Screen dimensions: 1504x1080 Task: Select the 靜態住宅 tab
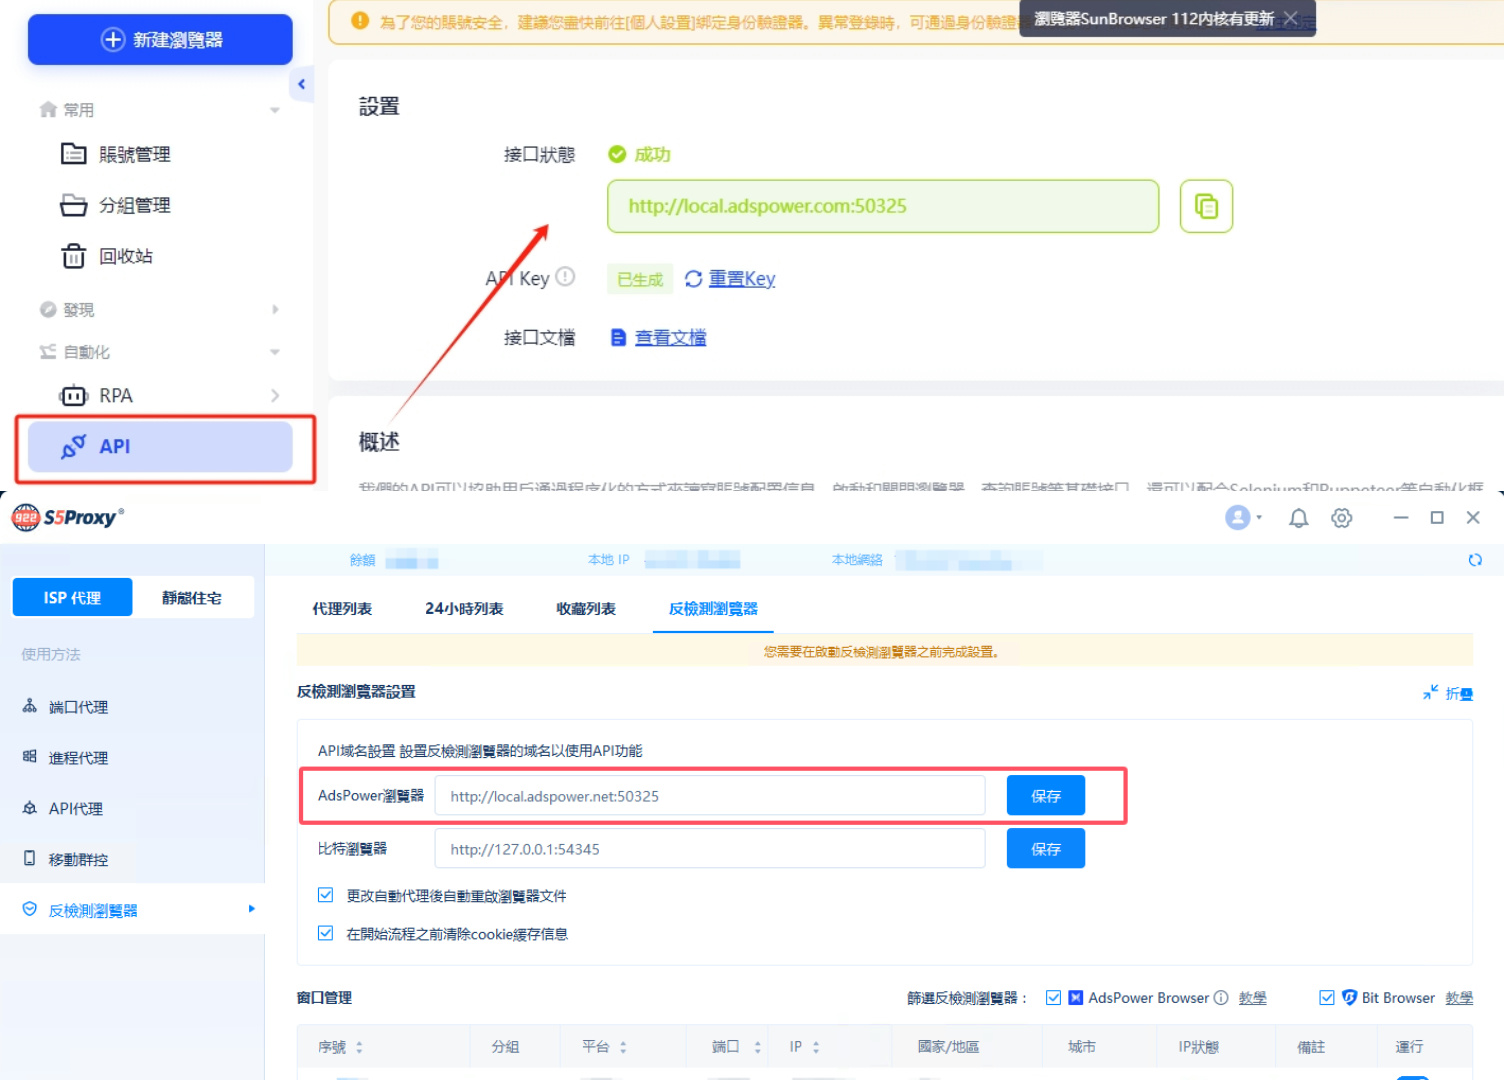pyautogui.click(x=192, y=598)
